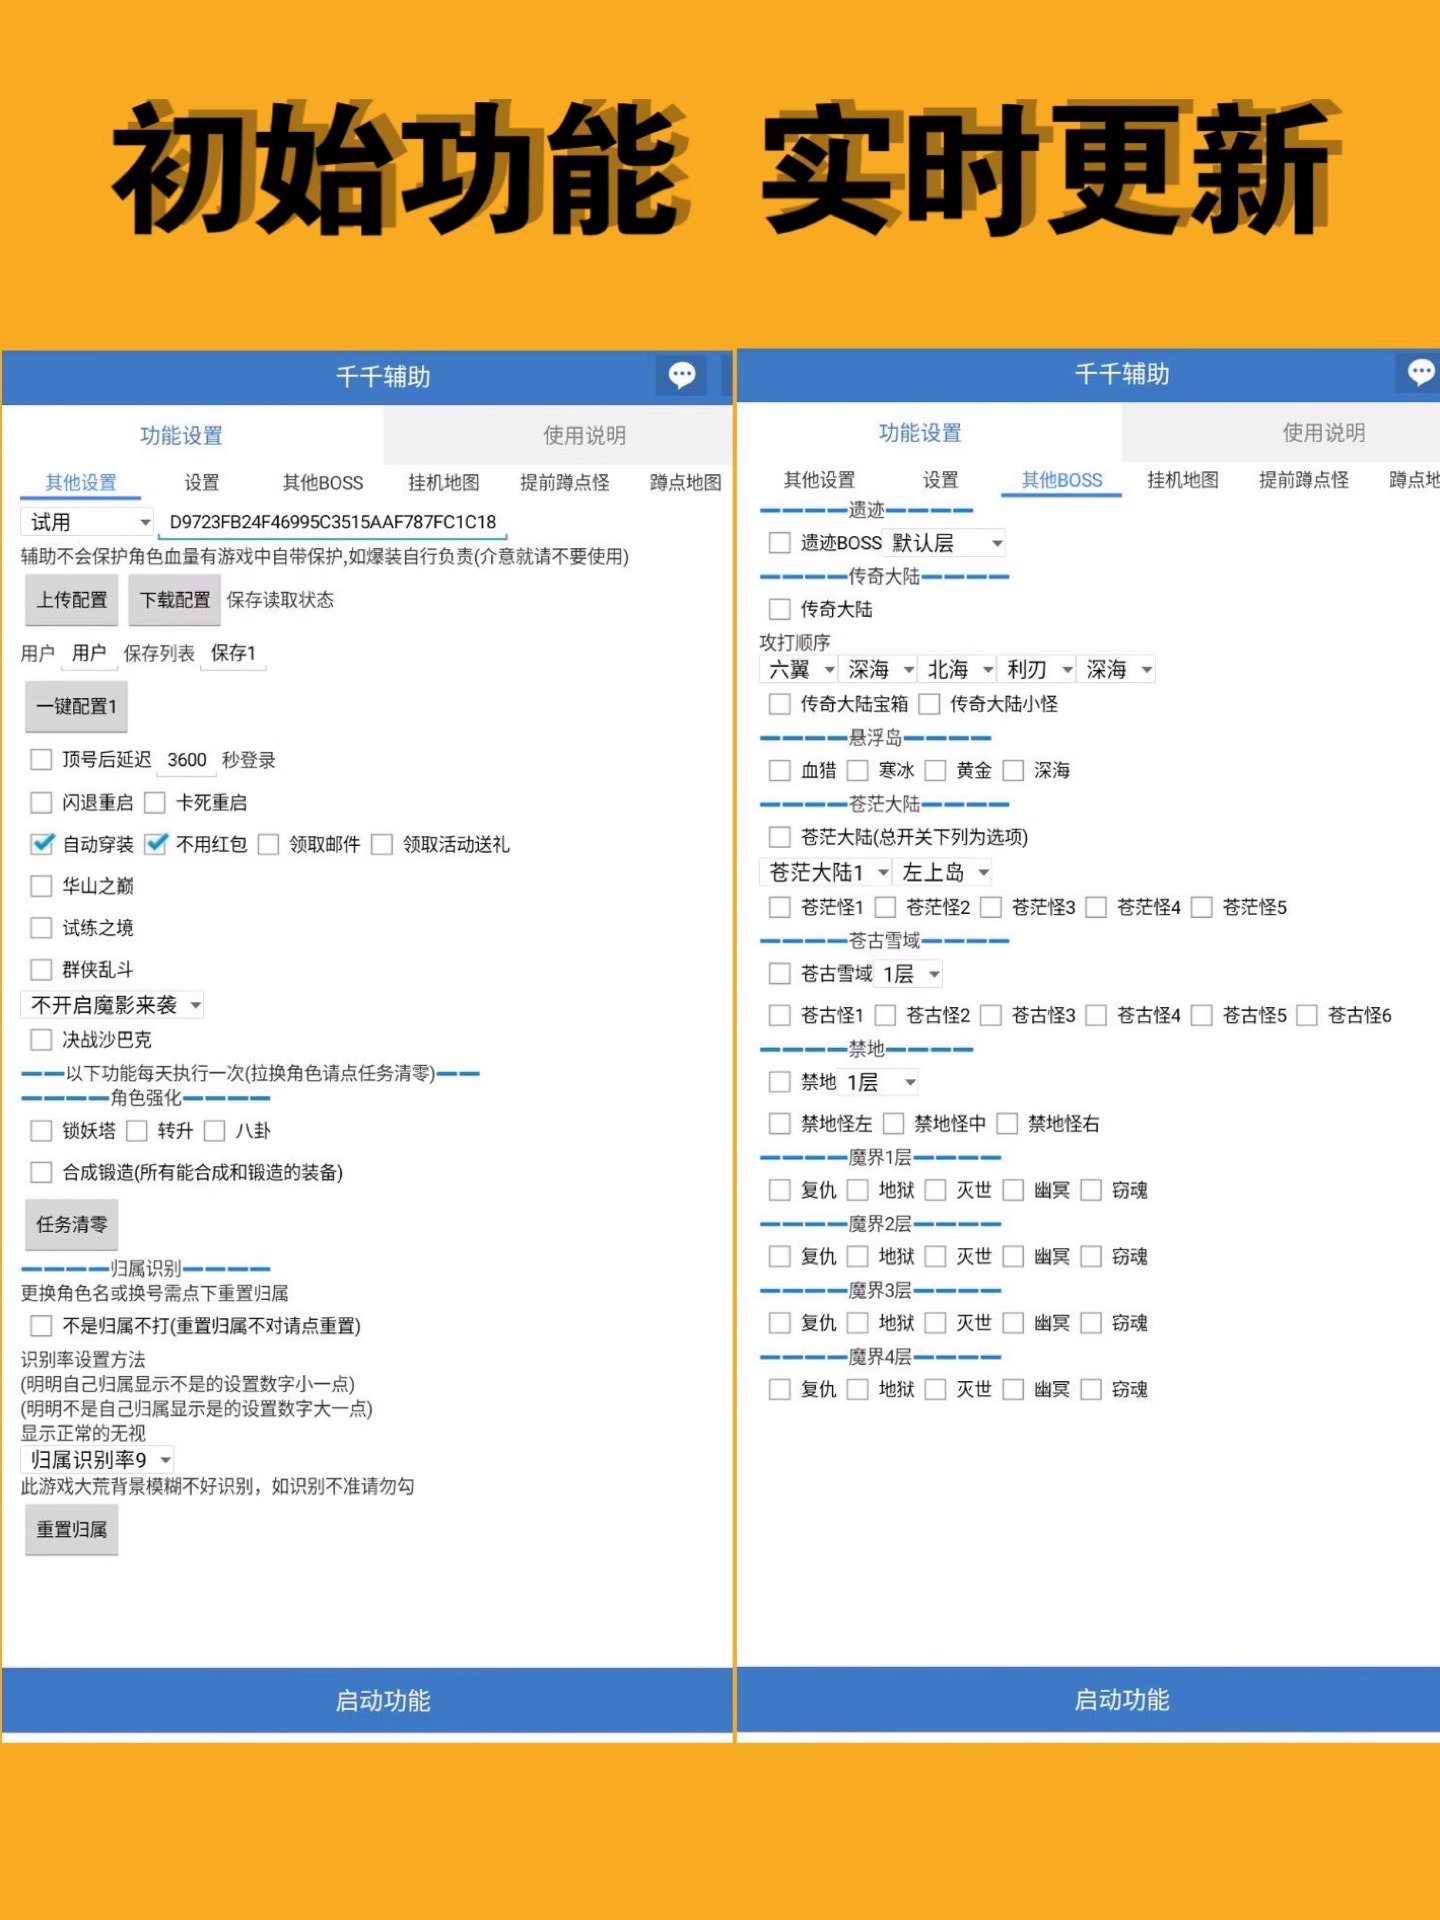Click 上传配置 button
Image resolution: width=1440 pixels, height=1920 pixels.
(x=72, y=600)
